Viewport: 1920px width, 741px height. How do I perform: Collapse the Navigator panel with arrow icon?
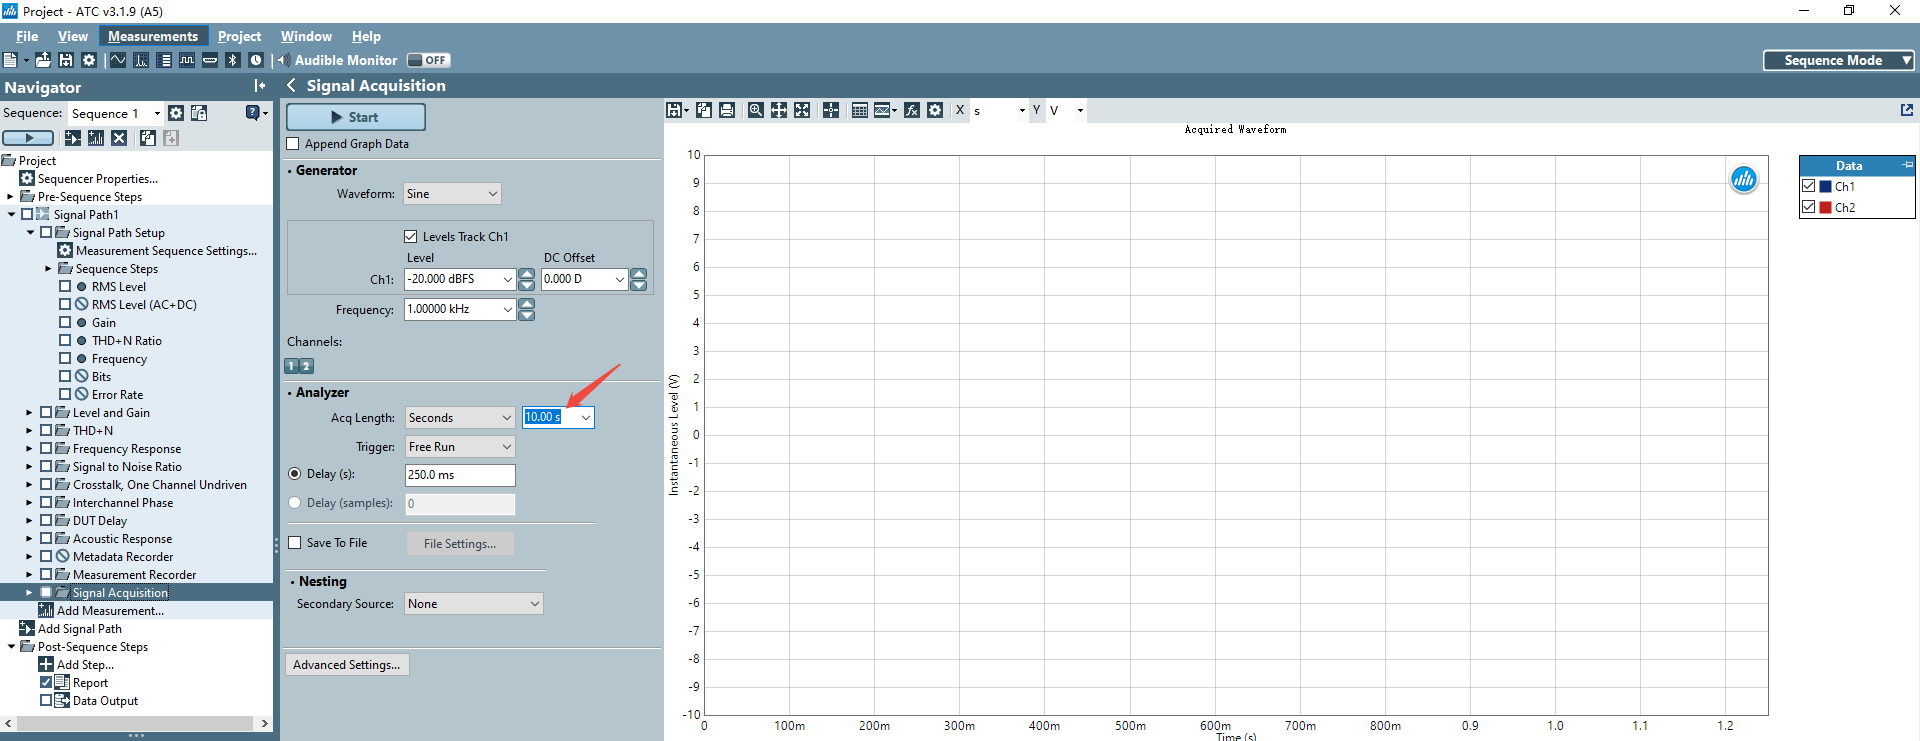point(260,86)
